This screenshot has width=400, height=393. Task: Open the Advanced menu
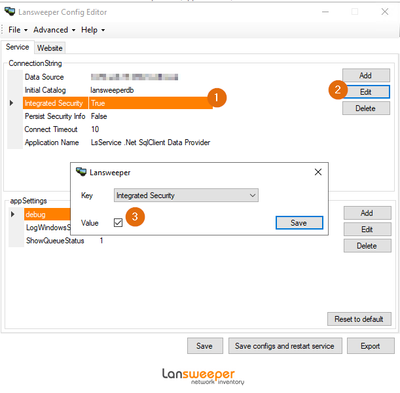pos(54,30)
